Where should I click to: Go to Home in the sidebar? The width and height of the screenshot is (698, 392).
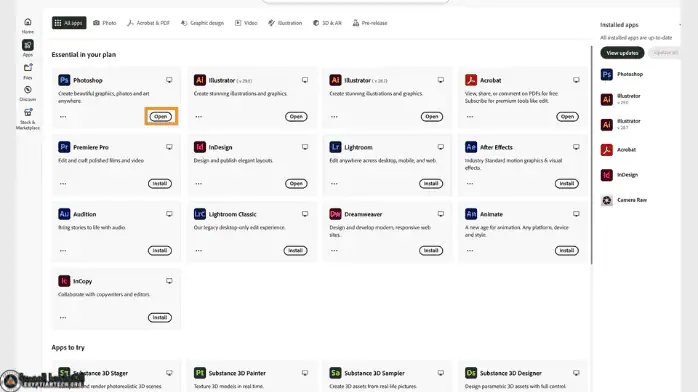28,25
